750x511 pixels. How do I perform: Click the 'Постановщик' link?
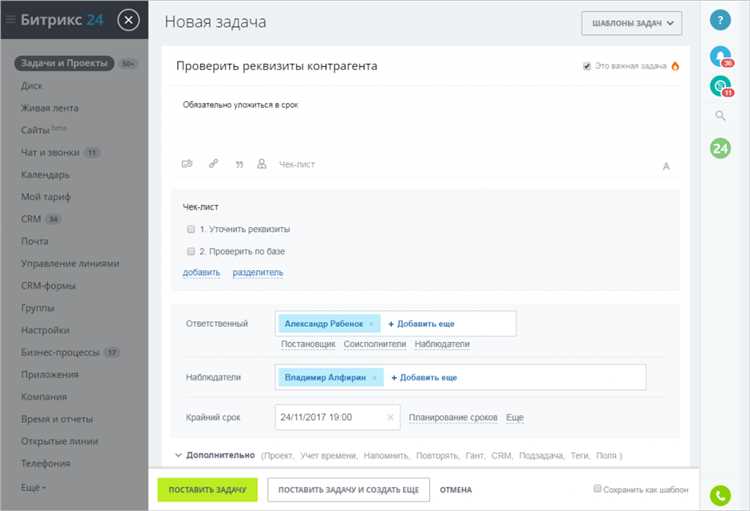click(x=308, y=344)
